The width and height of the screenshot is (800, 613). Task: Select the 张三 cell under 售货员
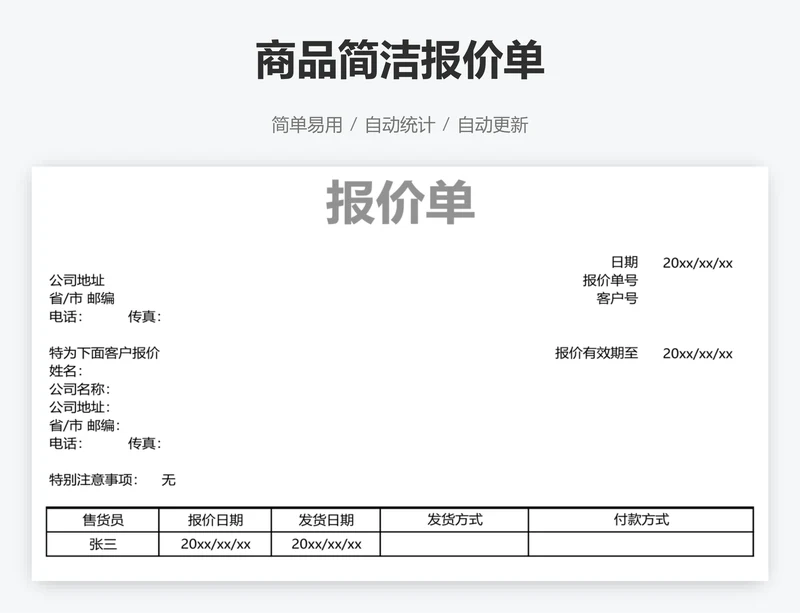pos(103,544)
